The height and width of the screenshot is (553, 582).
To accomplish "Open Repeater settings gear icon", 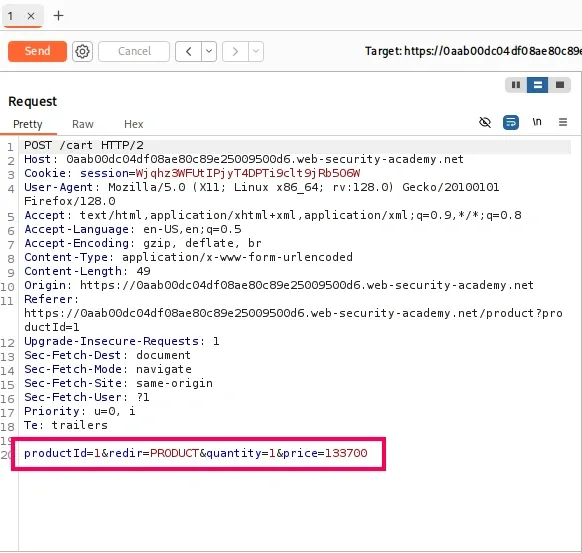I will pos(82,51).
